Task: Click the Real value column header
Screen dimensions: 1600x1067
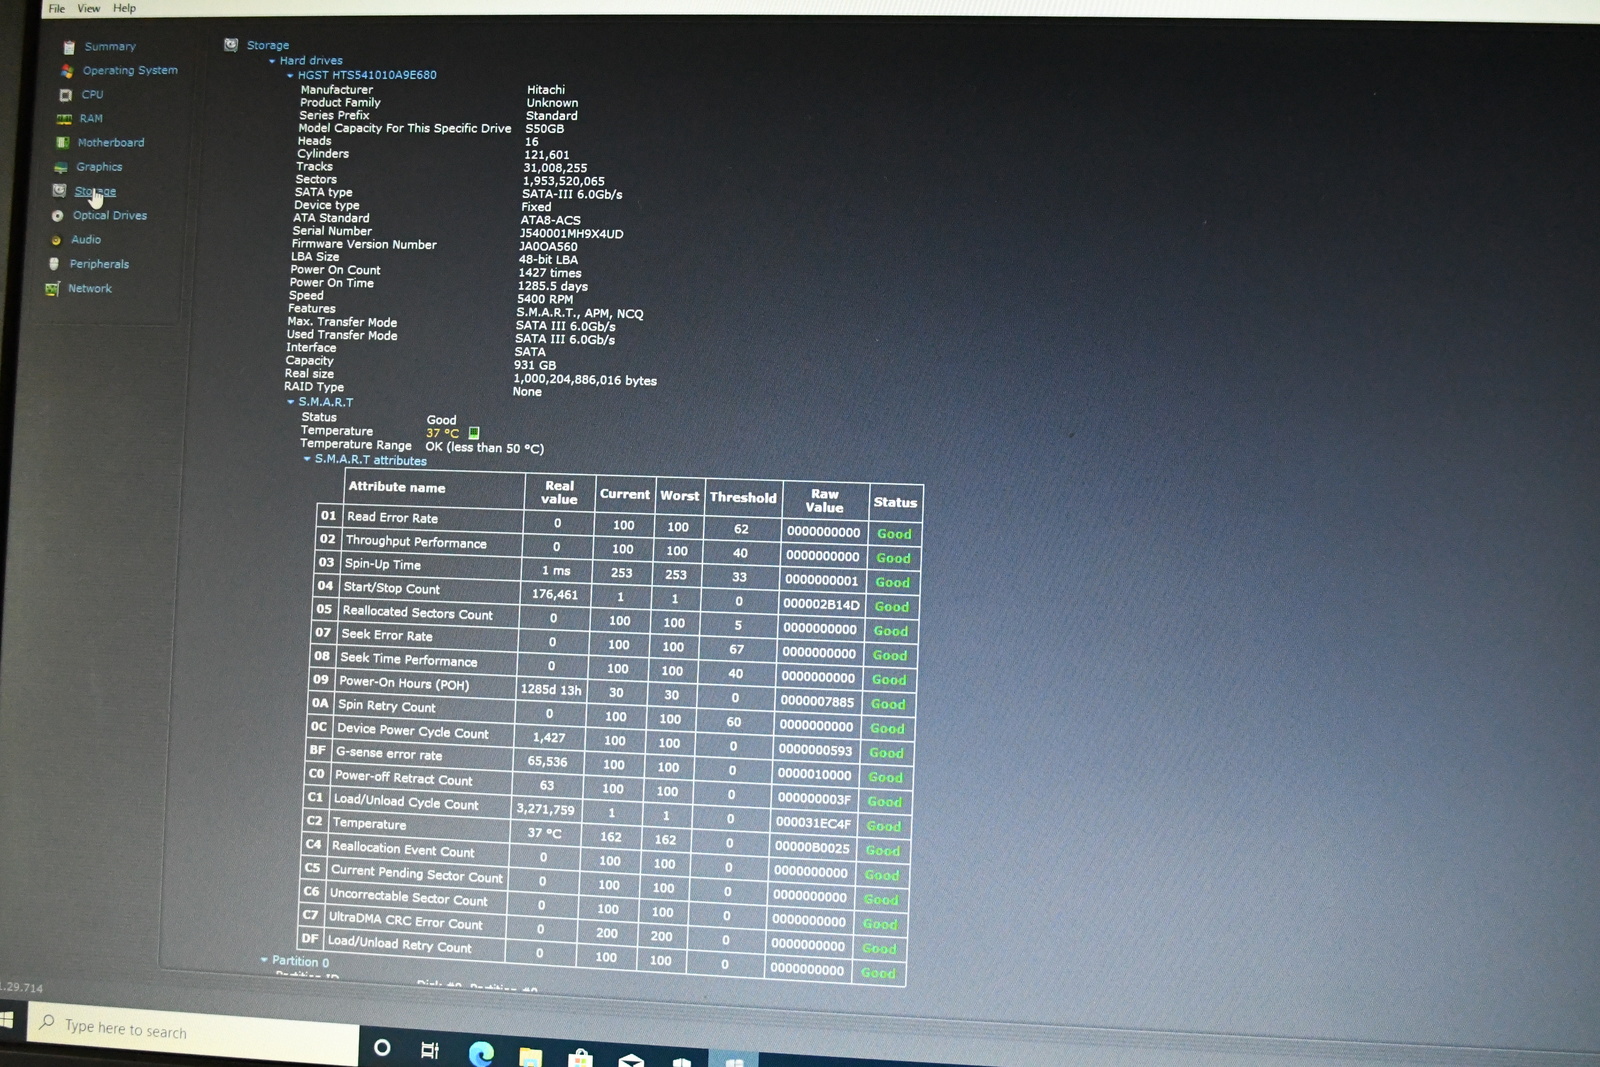Action: click(559, 492)
